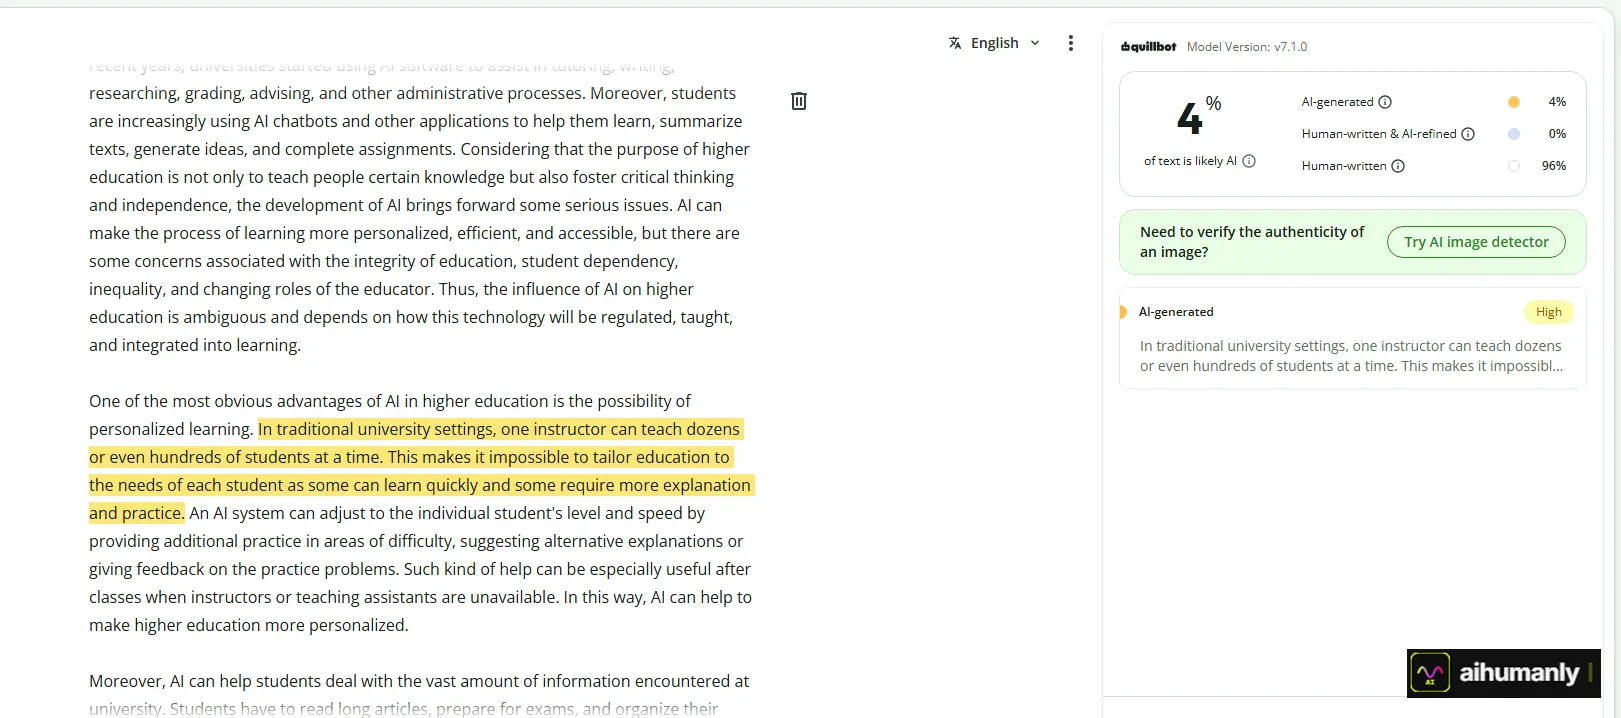1621x718 pixels.
Task: Click info icon next to Human-written
Action: tap(1398, 166)
